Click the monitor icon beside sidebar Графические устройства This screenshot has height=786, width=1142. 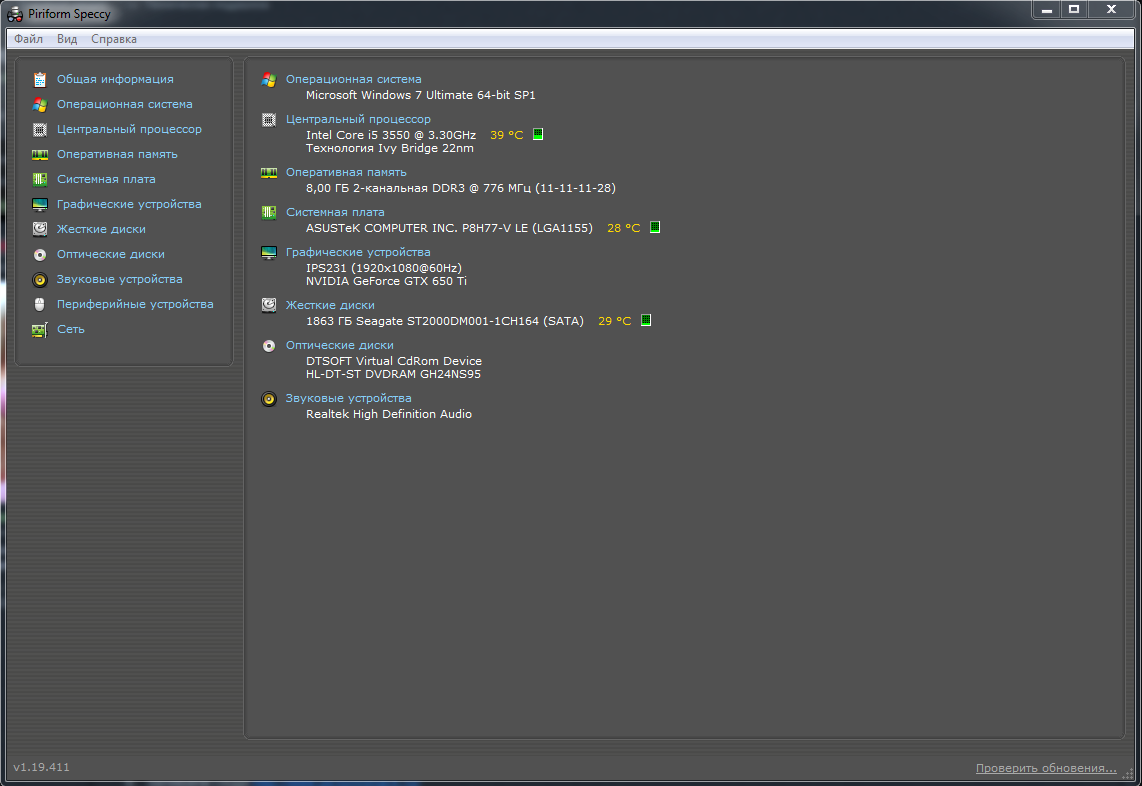click(40, 205)
